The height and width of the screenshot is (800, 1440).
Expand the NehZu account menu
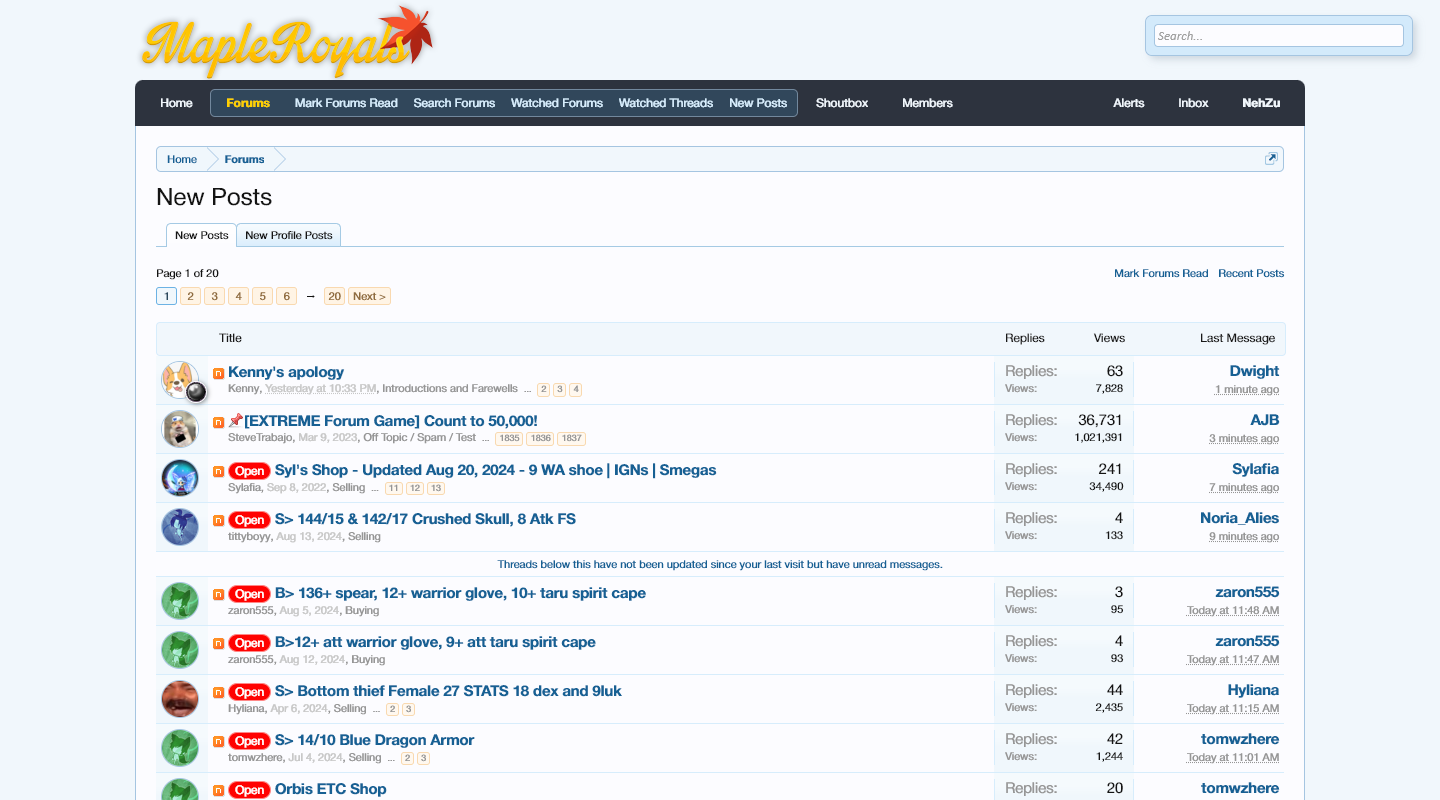pos(1260,103)
